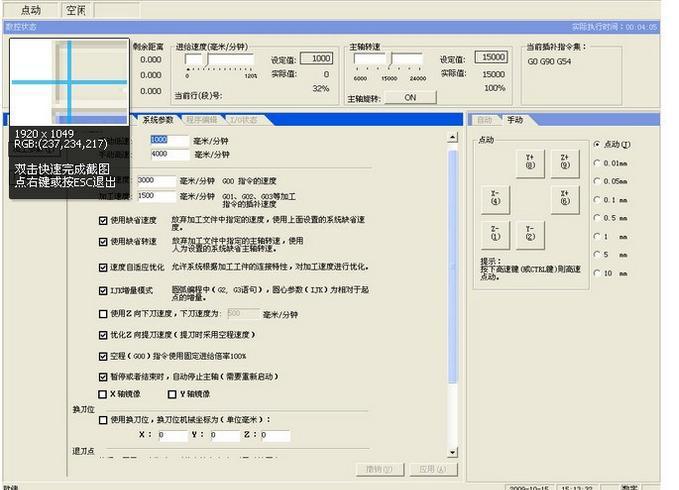Image resolution: width=679 pixels, height=490 pixels.
Task: Click the tool change Y coordinate field
Action: tap(224, 435)
